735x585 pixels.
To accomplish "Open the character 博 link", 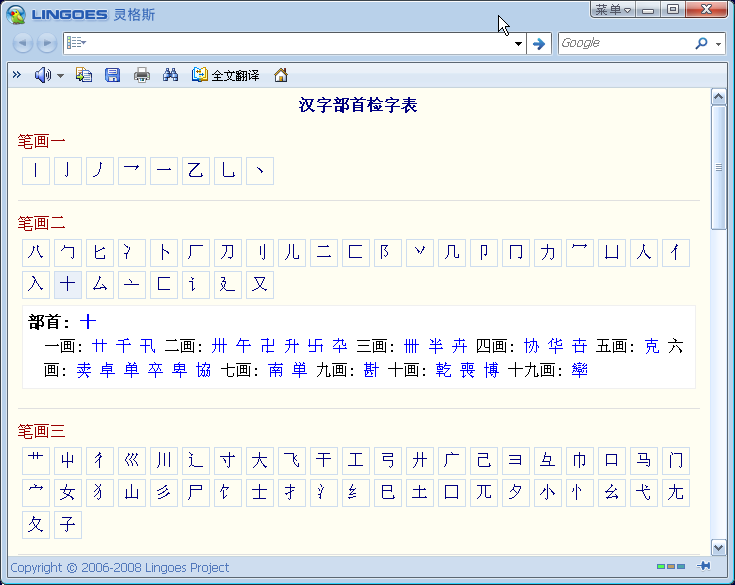I will click(491, 370).
